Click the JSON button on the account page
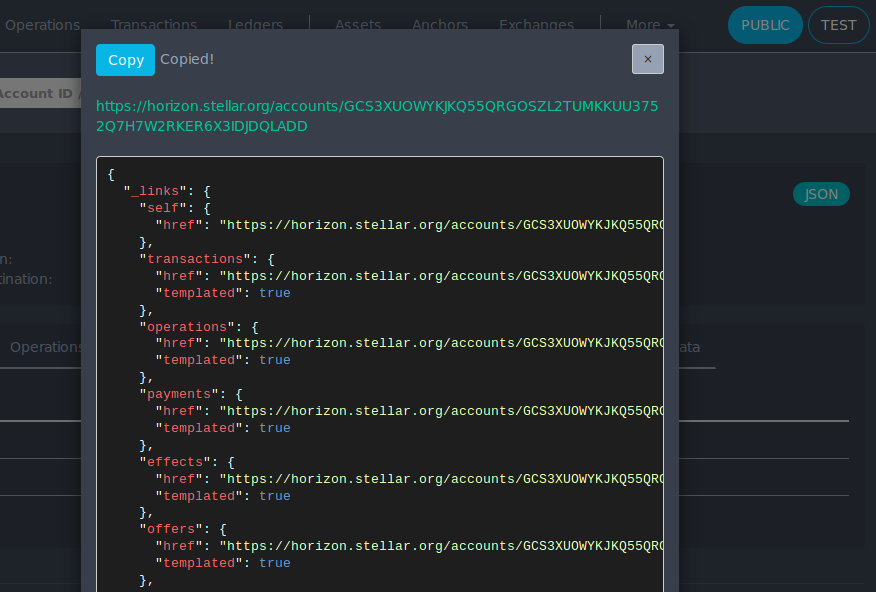The width and height of the screenshot is (876, 592). [x=821, y=194]
